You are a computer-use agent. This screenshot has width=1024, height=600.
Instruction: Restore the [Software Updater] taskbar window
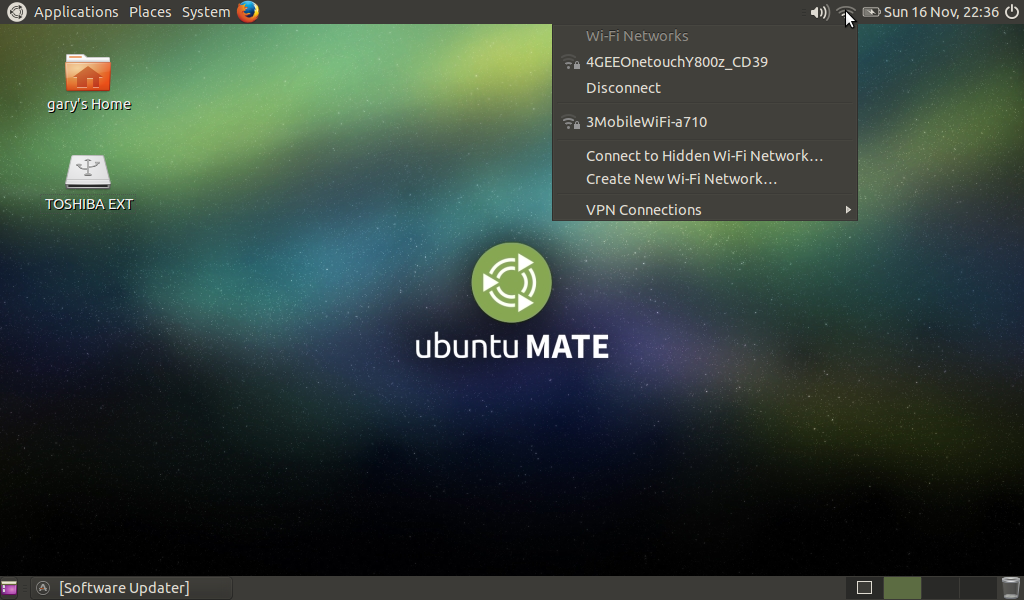131,588
